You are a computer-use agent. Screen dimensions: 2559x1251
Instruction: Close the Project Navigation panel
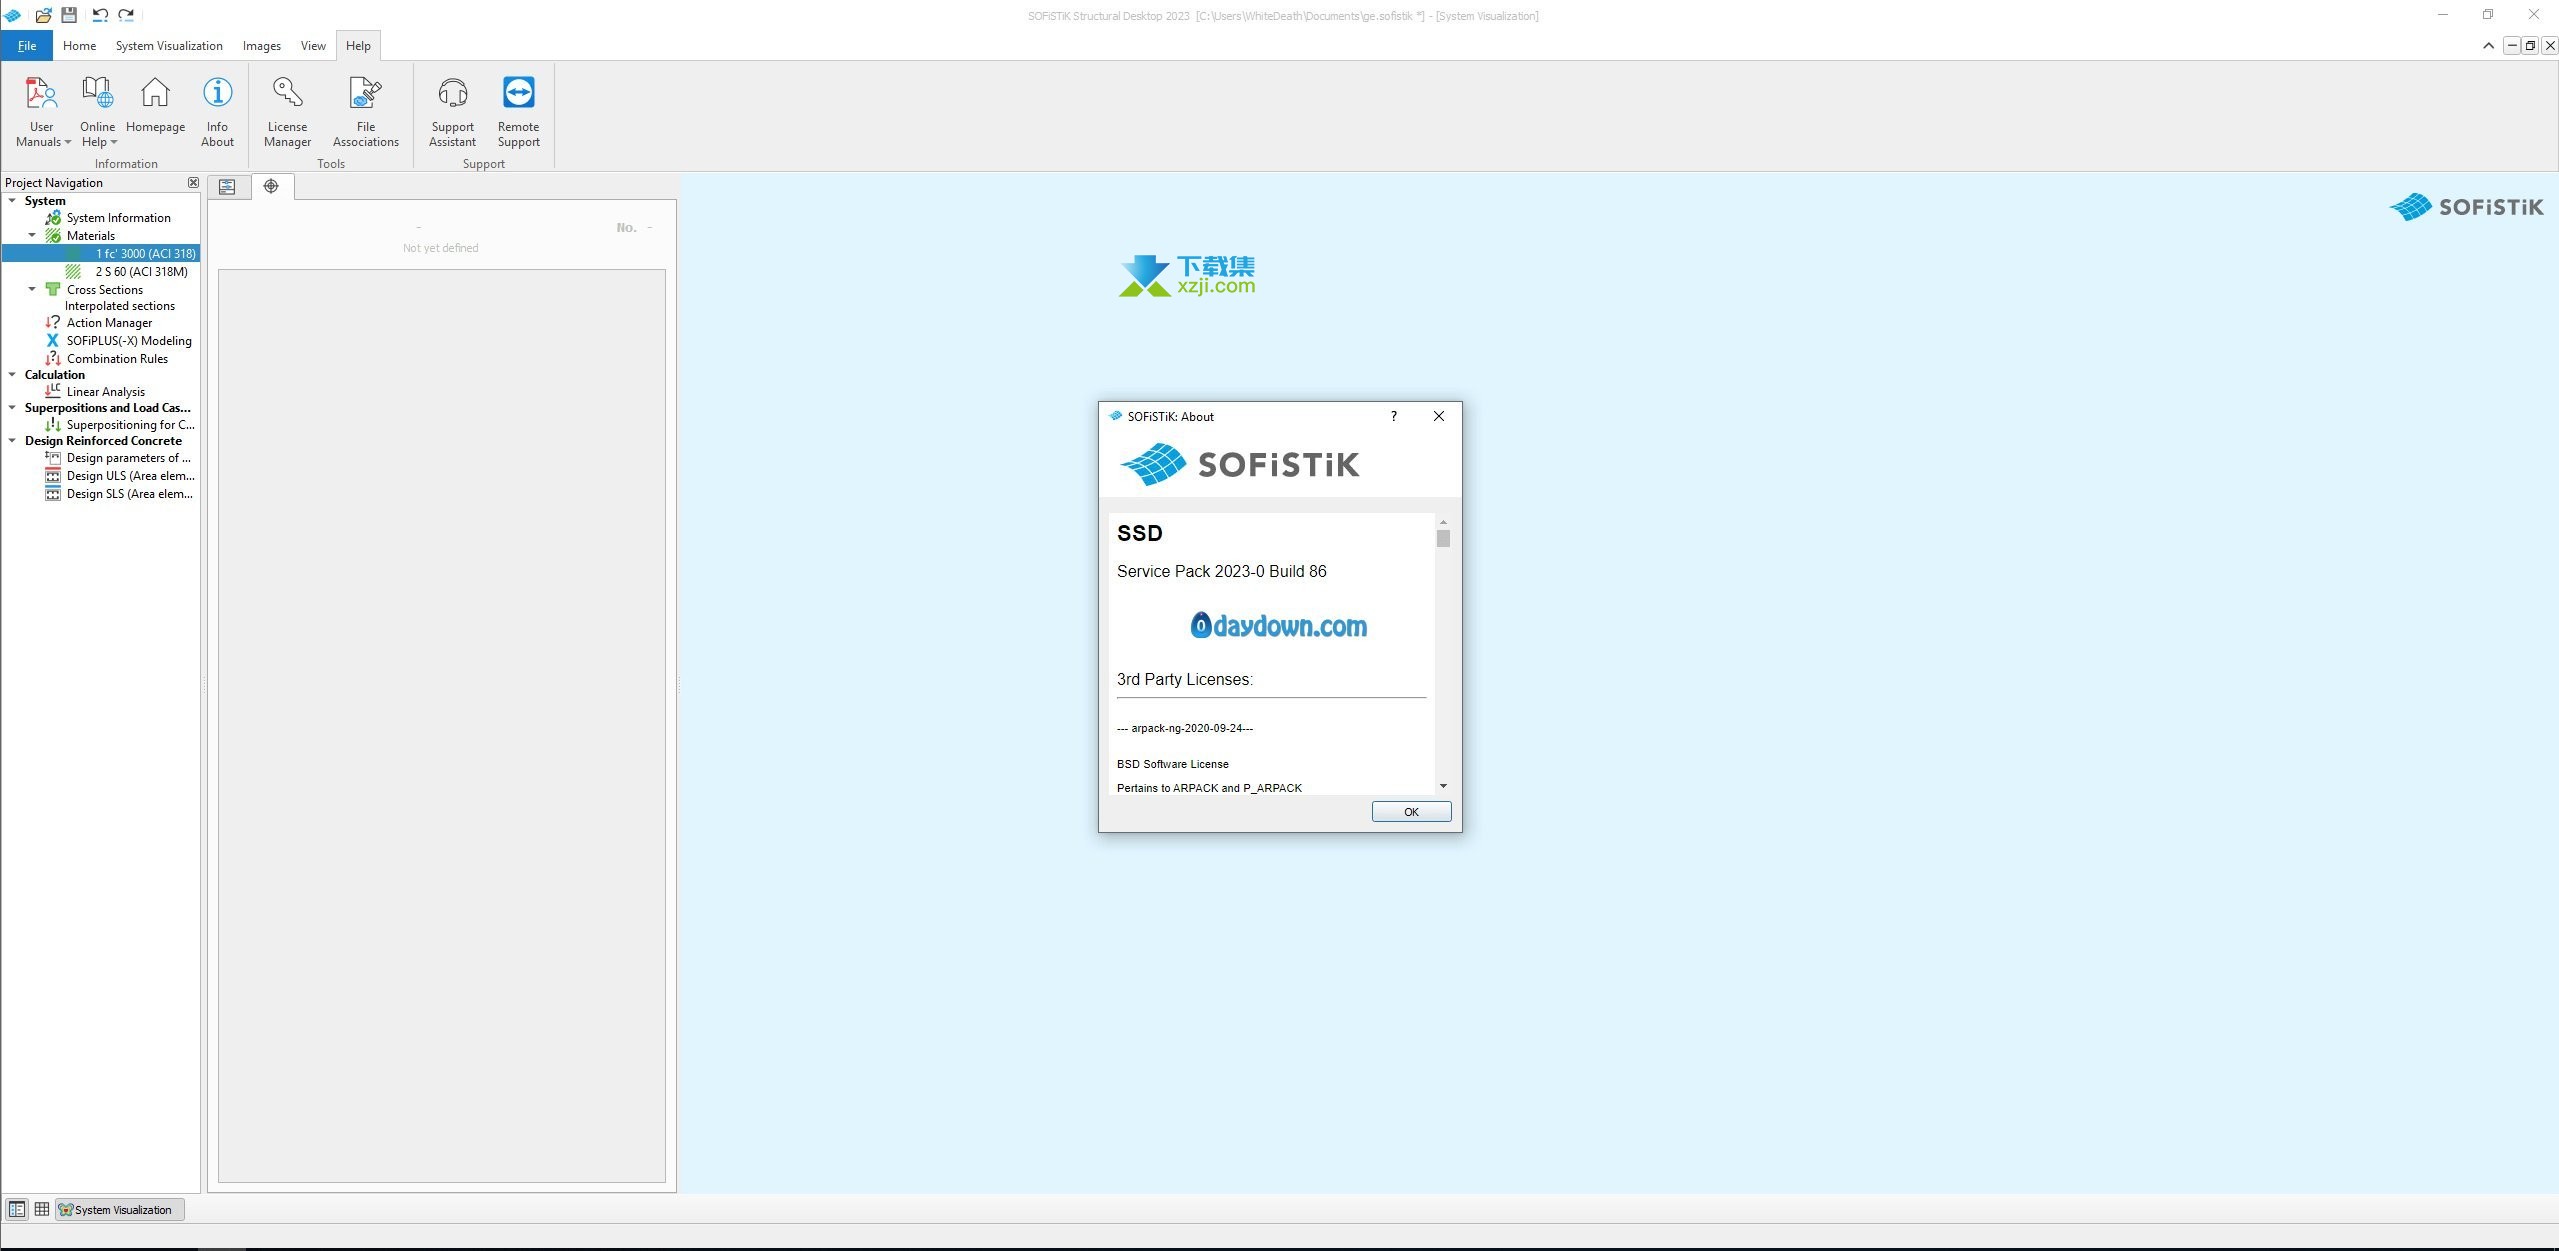click(193, 182)
